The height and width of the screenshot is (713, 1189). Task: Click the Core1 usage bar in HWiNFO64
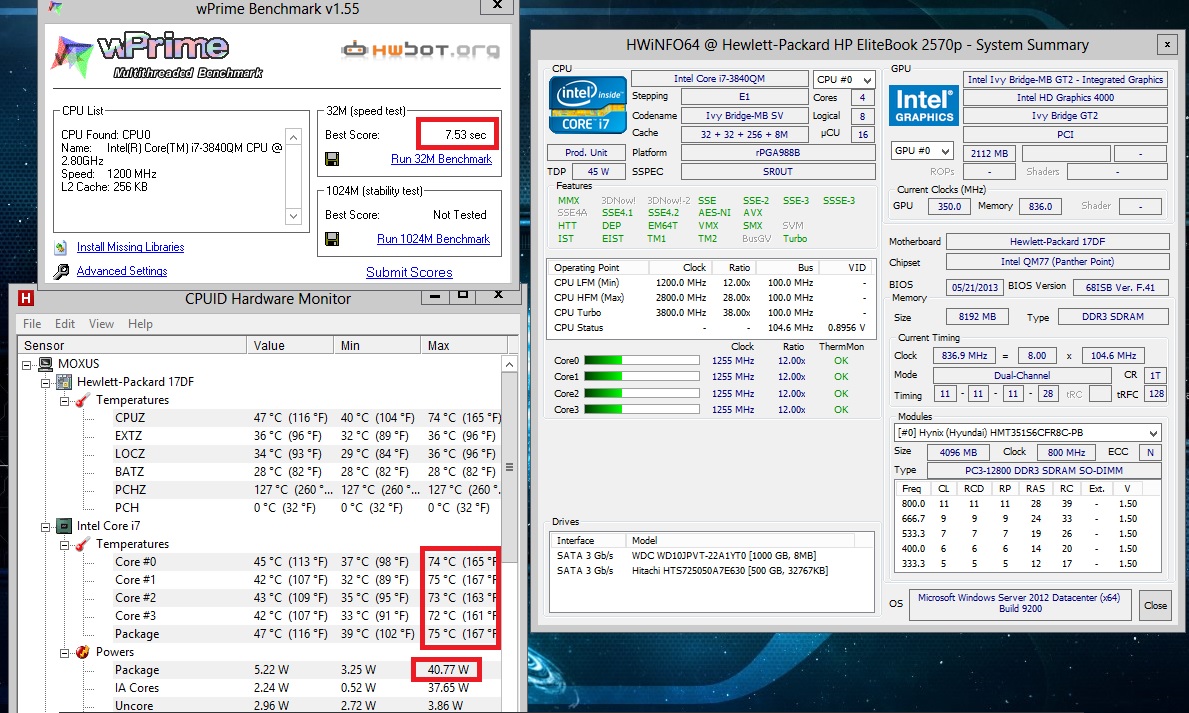point(642,376)
